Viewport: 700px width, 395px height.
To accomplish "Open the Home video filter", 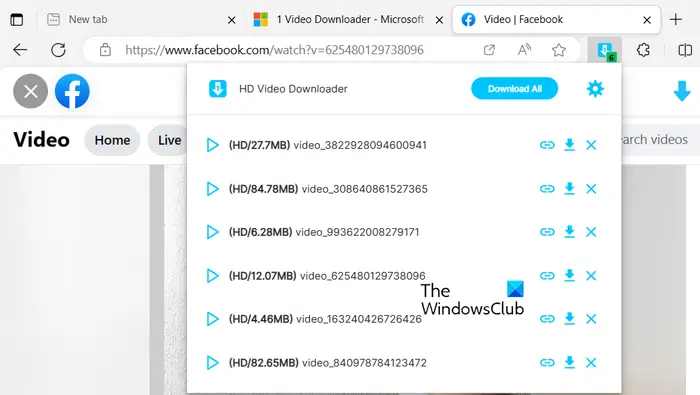I will [x=112, y=140].
